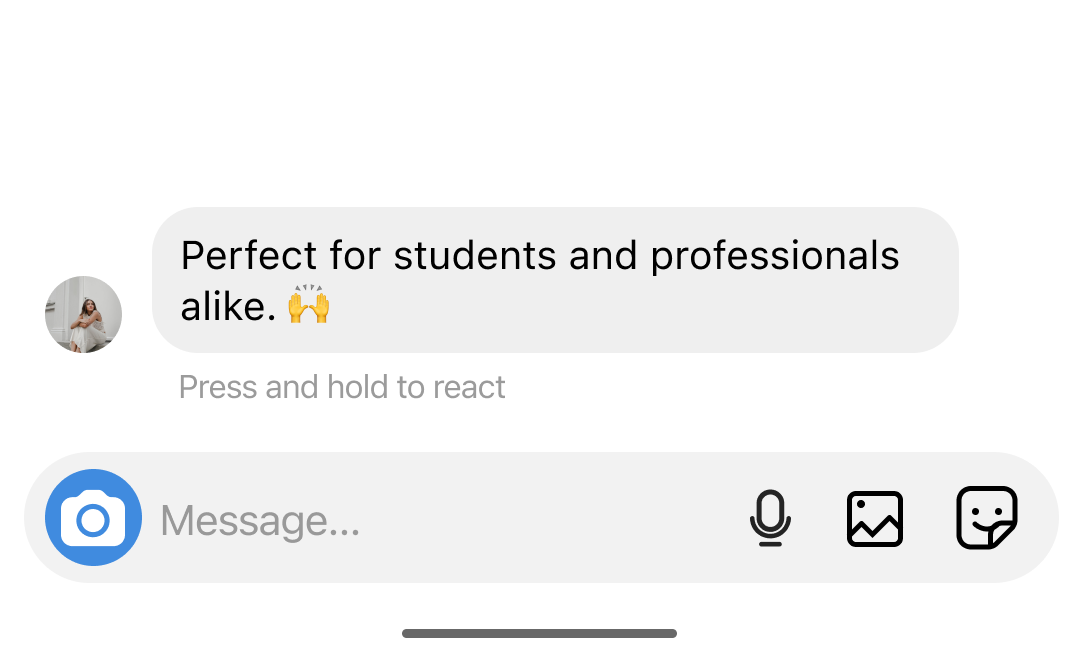Viewport: 1080px width, 668px height.
Task: Click the word "alike." in the bubble
Action: tap(228, 306)
